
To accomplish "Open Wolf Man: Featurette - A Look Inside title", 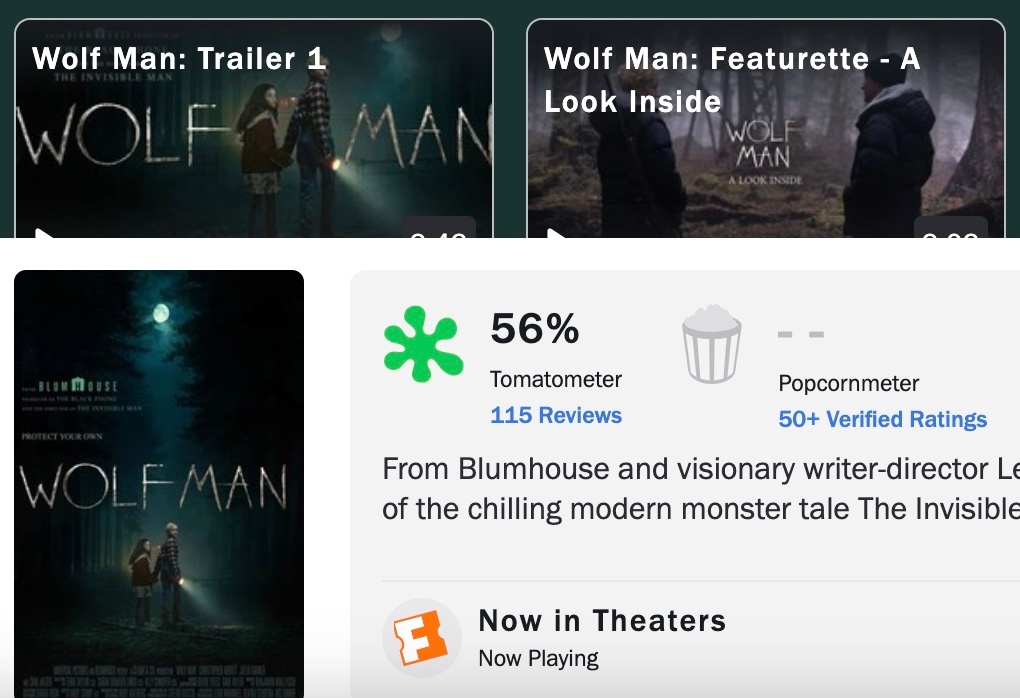I will tap(732, 80).
